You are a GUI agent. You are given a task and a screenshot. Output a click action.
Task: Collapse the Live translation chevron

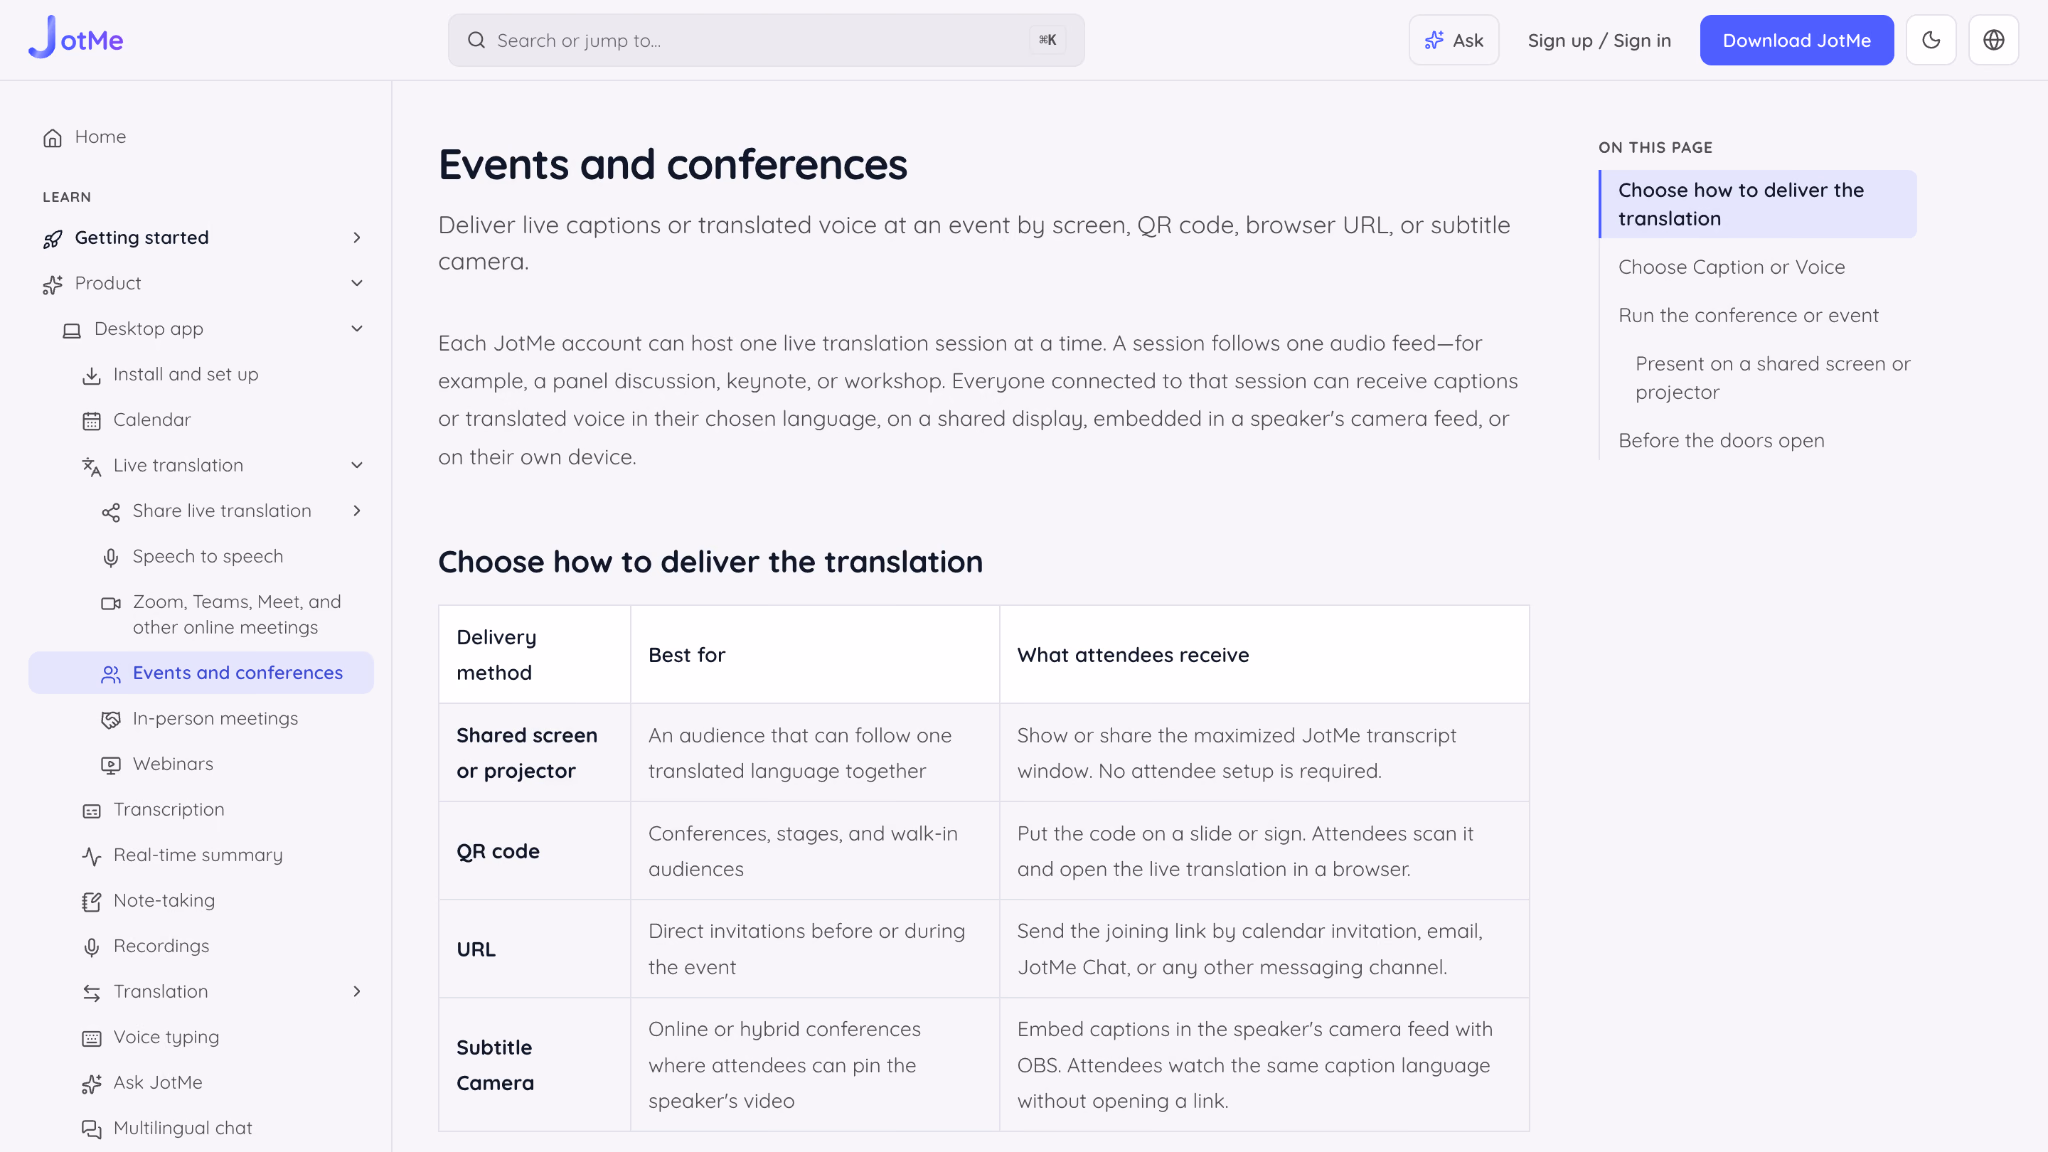(x=357, y=466)
